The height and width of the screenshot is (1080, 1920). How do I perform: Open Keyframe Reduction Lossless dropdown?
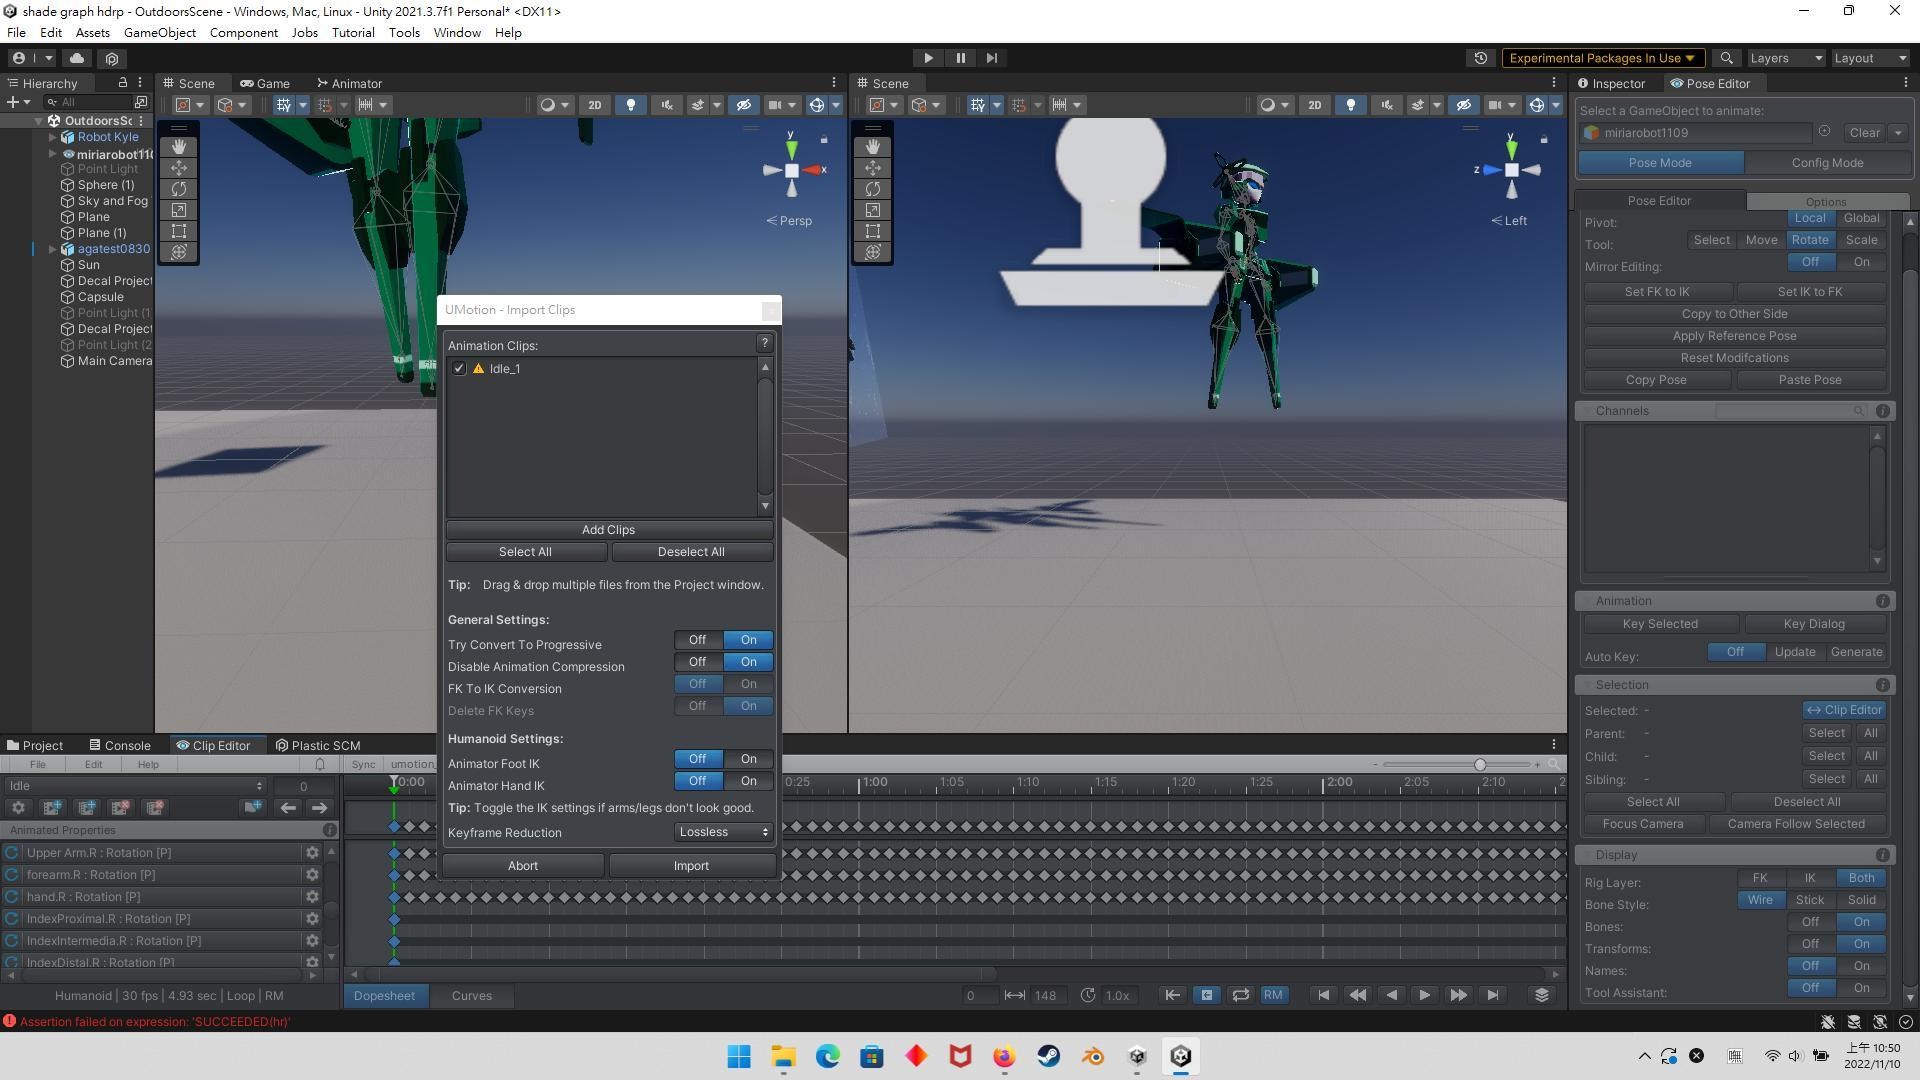[723, 832]
